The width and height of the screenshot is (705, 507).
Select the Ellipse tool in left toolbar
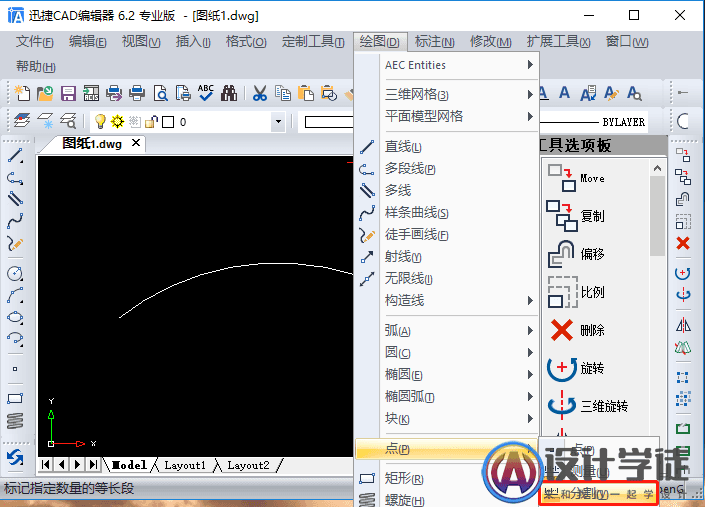pyautogui.click(x=15, y=317)
